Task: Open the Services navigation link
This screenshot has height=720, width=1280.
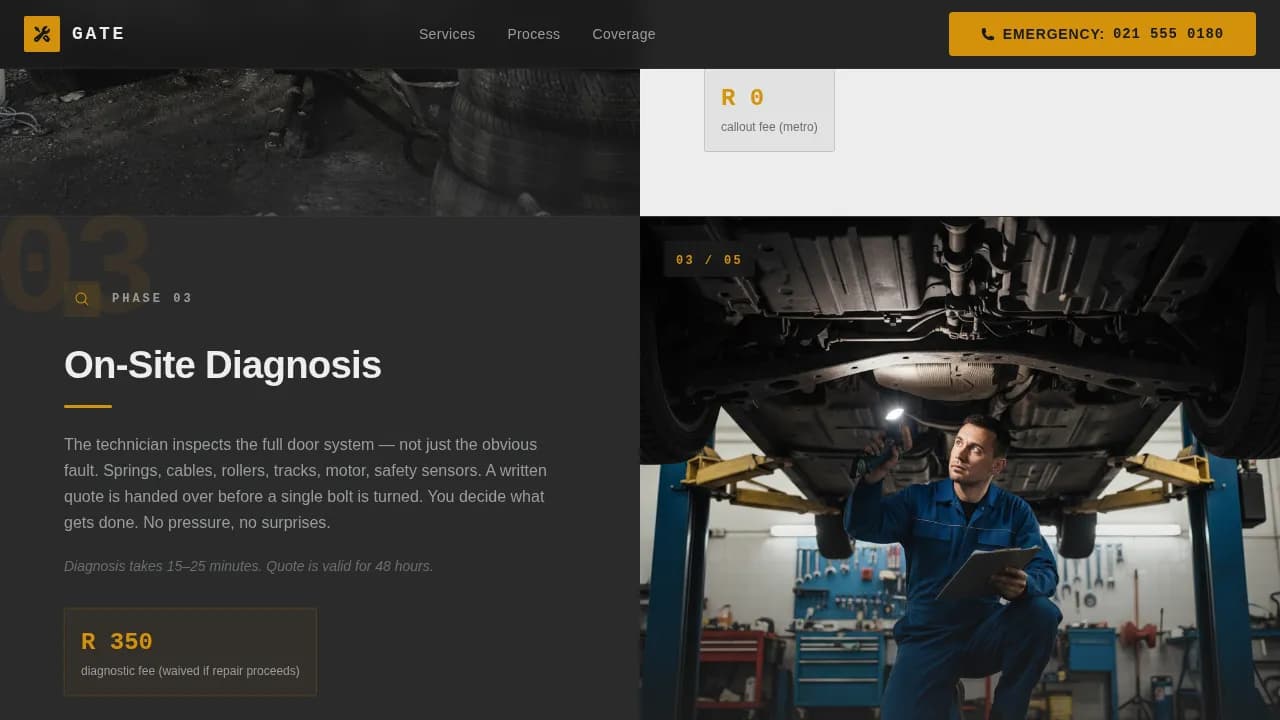Action: pos(446,34)
